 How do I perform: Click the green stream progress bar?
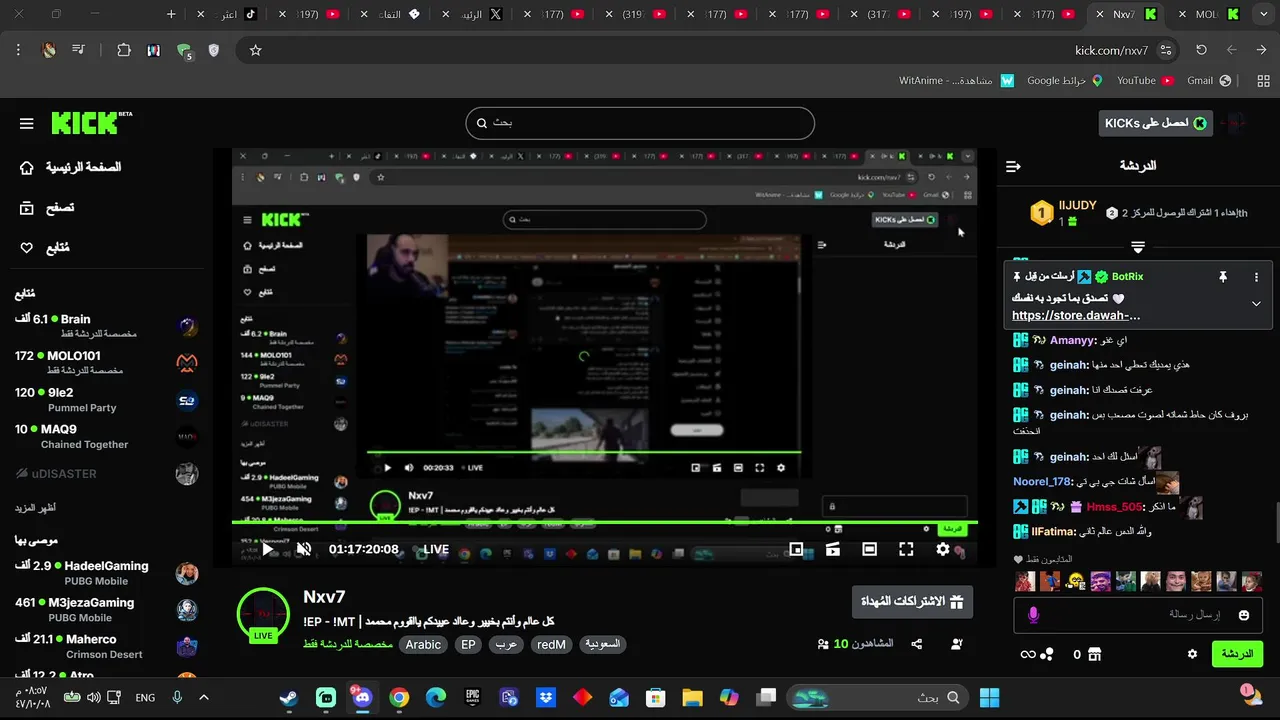pyautogui.click(x=604, y=522)
